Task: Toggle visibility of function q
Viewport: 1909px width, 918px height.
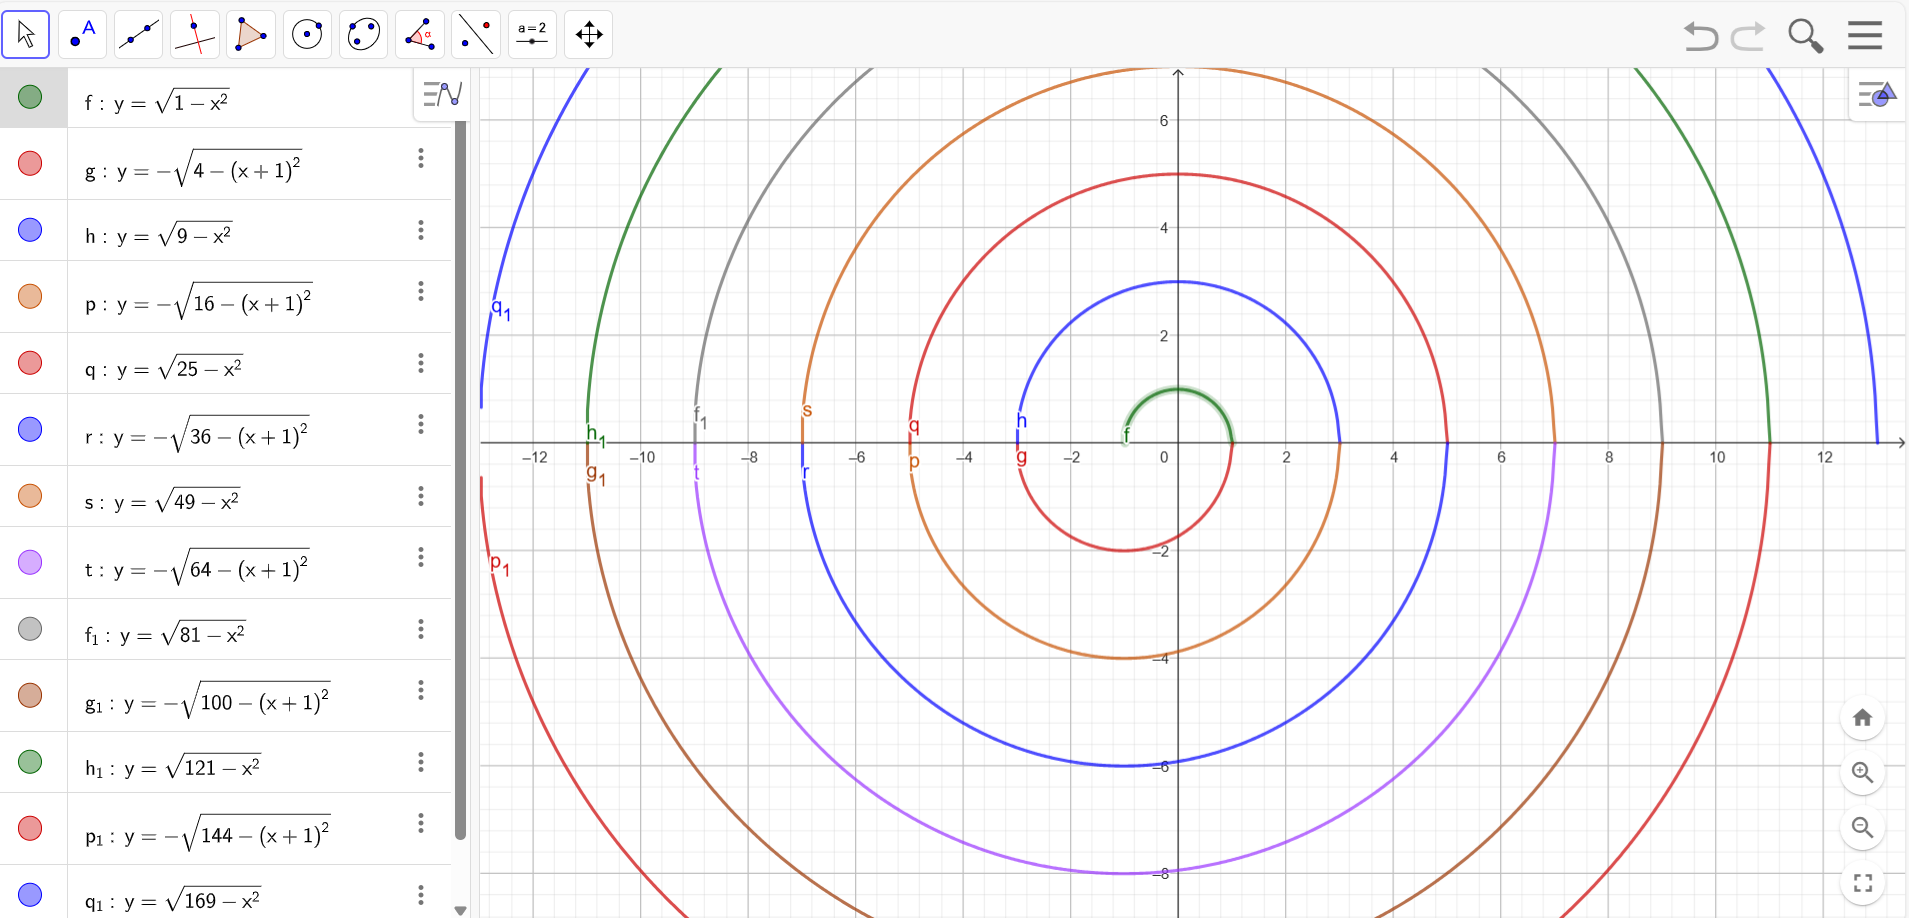Action: tap(30, 362)
